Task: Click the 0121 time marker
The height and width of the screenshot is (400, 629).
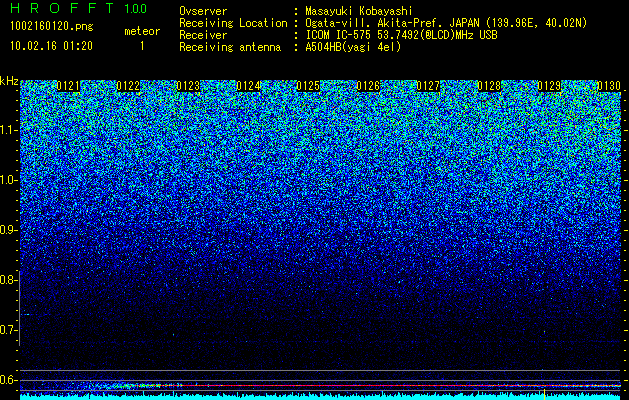Action: point(68,86)
